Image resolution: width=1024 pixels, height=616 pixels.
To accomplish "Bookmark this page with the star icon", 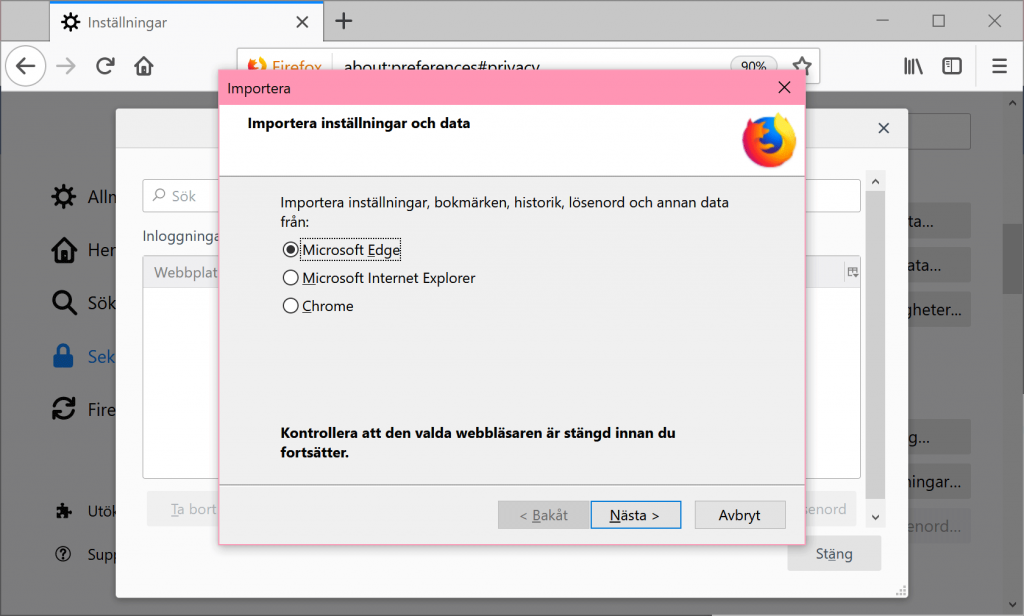I will (801, 66).
